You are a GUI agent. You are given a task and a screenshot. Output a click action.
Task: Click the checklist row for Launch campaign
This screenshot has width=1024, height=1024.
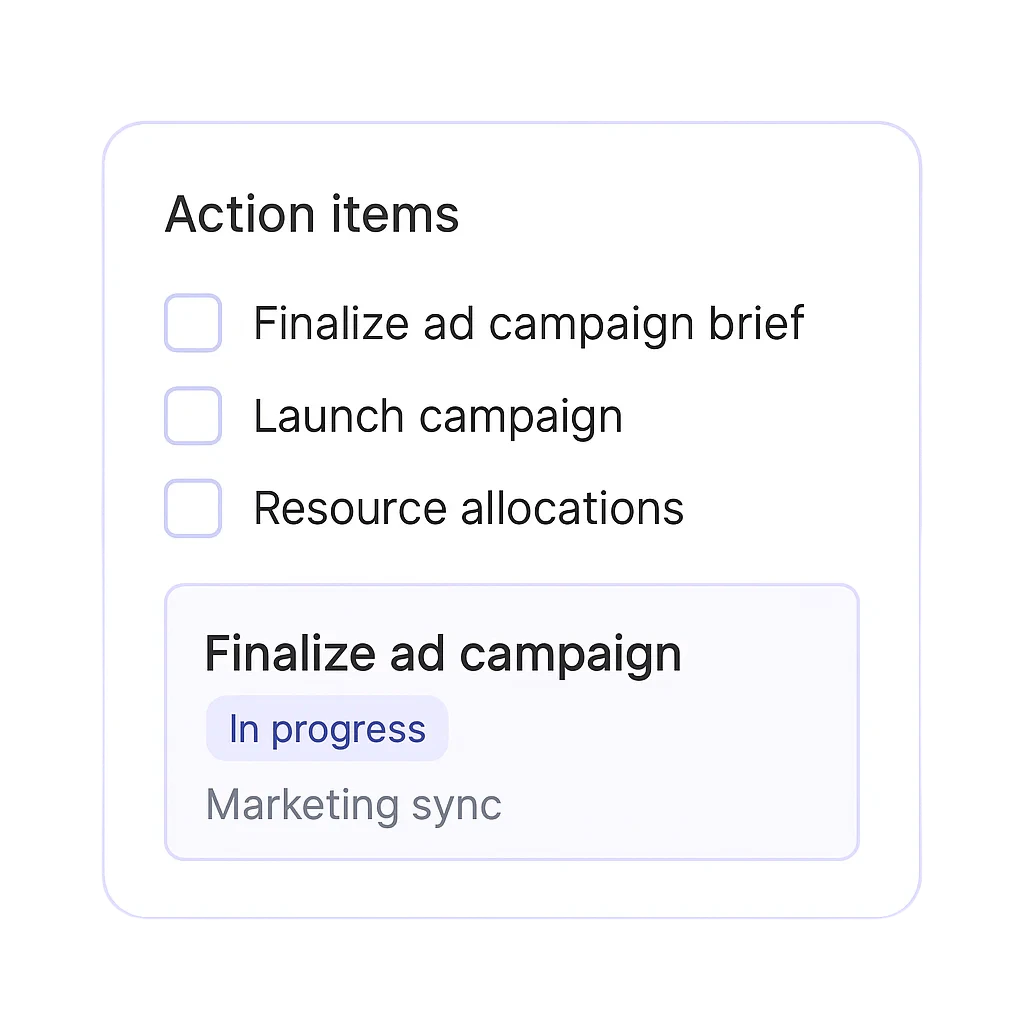coord(400,415)
